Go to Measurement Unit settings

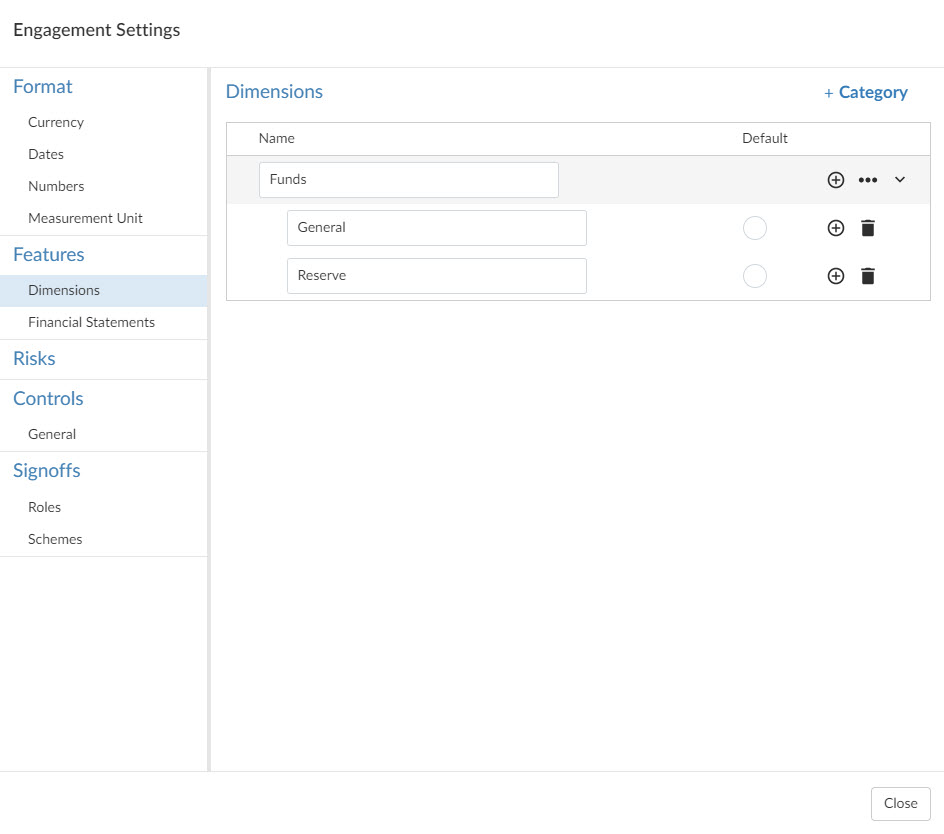85,218
